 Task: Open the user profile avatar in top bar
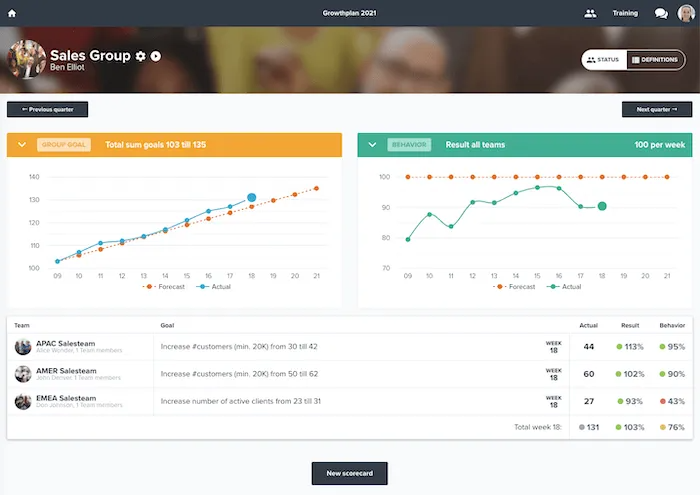[x=685, y=13]
